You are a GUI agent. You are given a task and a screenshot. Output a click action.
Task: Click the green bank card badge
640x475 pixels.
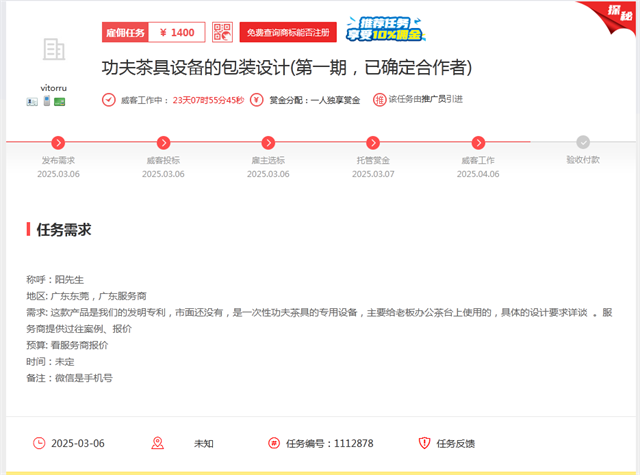click(x=60, y=102)
